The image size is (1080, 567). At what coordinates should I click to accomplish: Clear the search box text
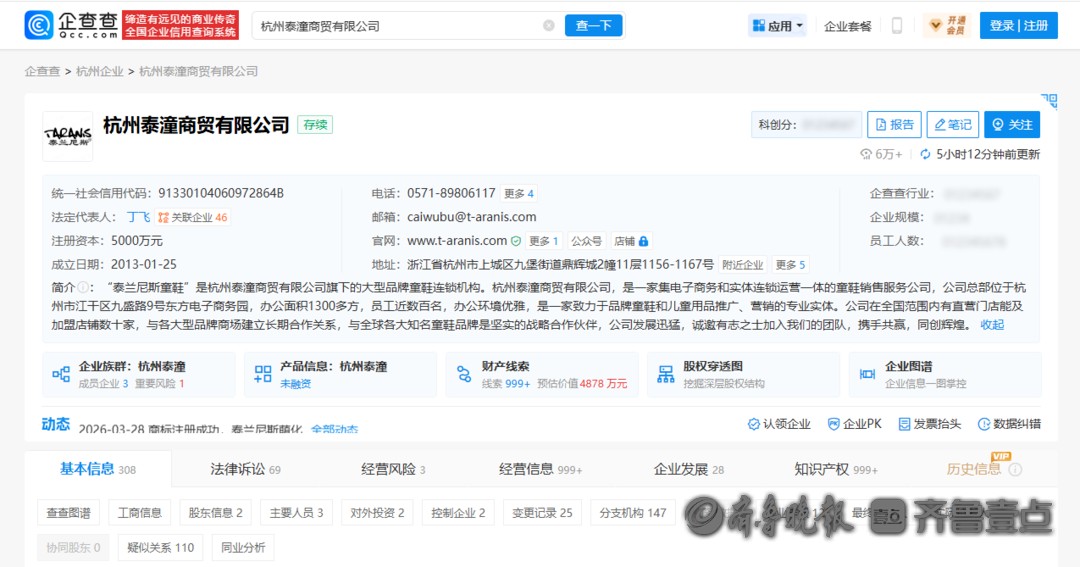pyautogui.click(x=548, y=26)
